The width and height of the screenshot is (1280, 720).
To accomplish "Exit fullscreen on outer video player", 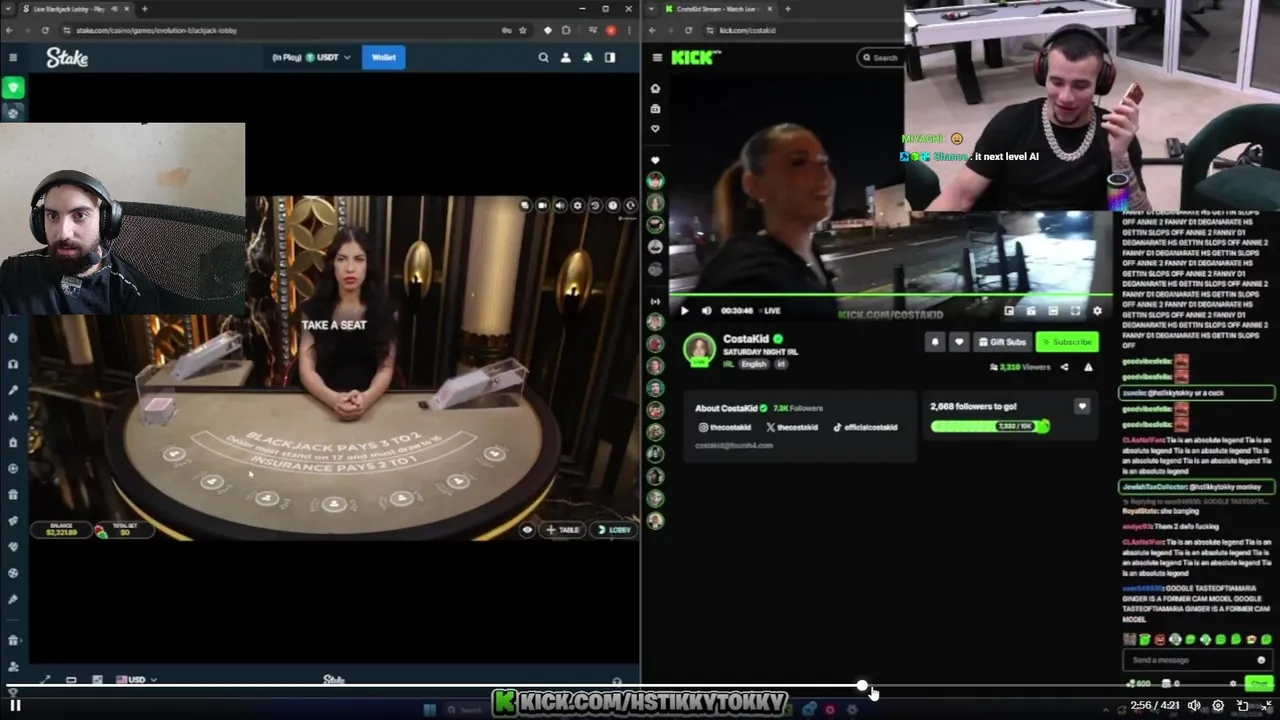I will click(x=1266, y=705).
